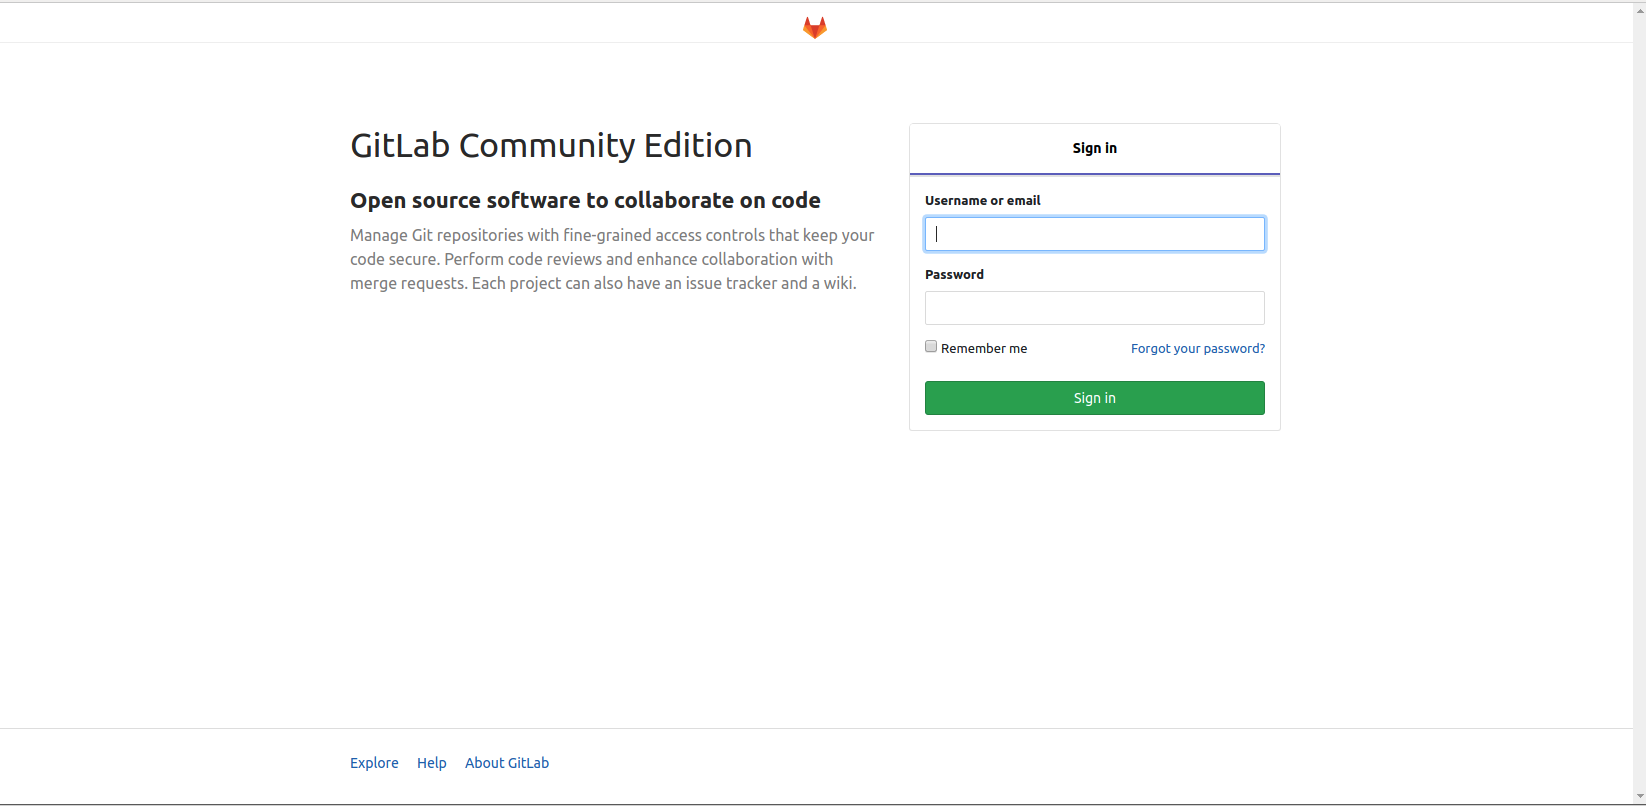Viewport: 1646px width, 806px height.
Task: Submit with the green Sign in button
Action: click(1095, 398)
